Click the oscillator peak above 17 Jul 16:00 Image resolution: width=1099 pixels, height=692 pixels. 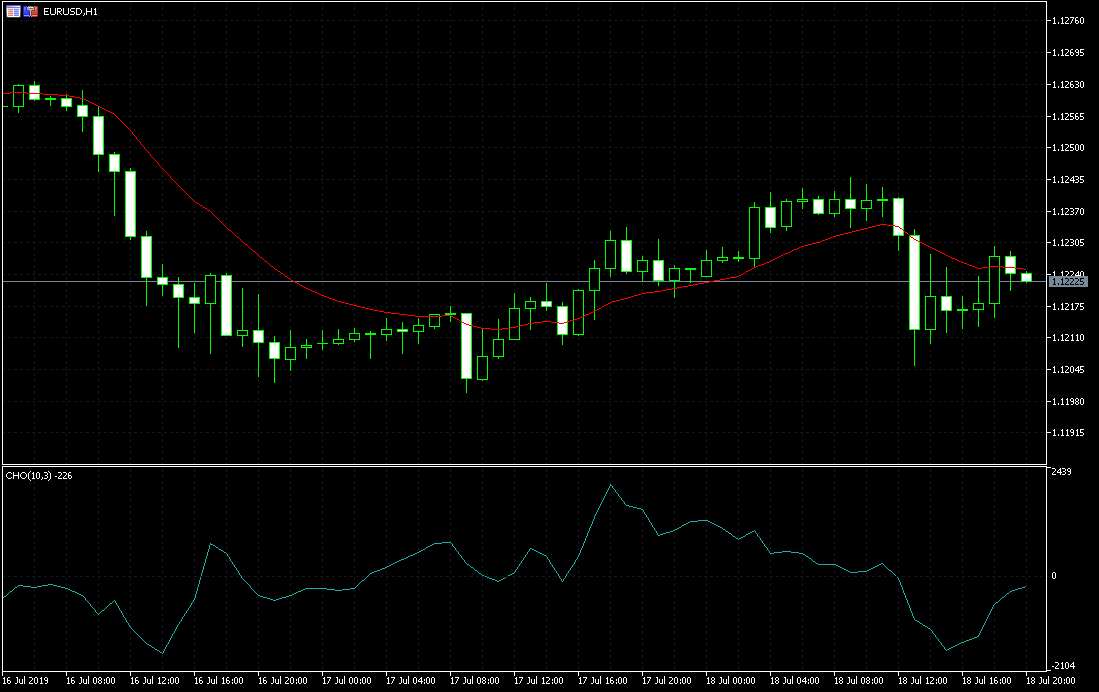pyautogui.click(x=612, y=485)
